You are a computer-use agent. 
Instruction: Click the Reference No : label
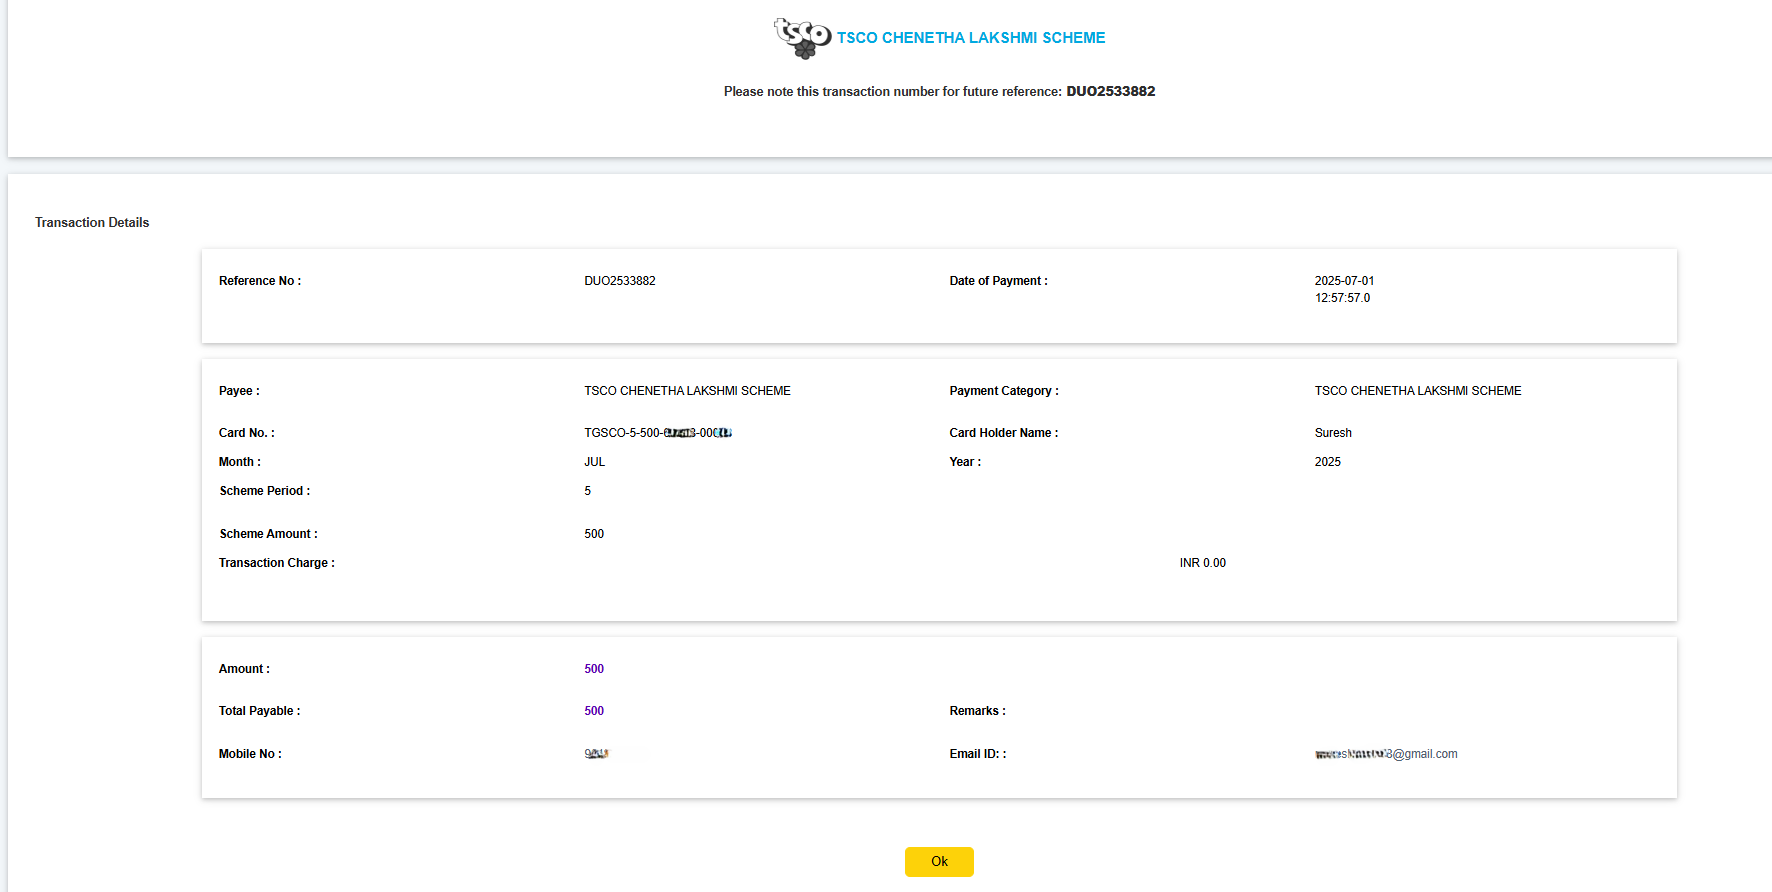[x=260, y=281]
